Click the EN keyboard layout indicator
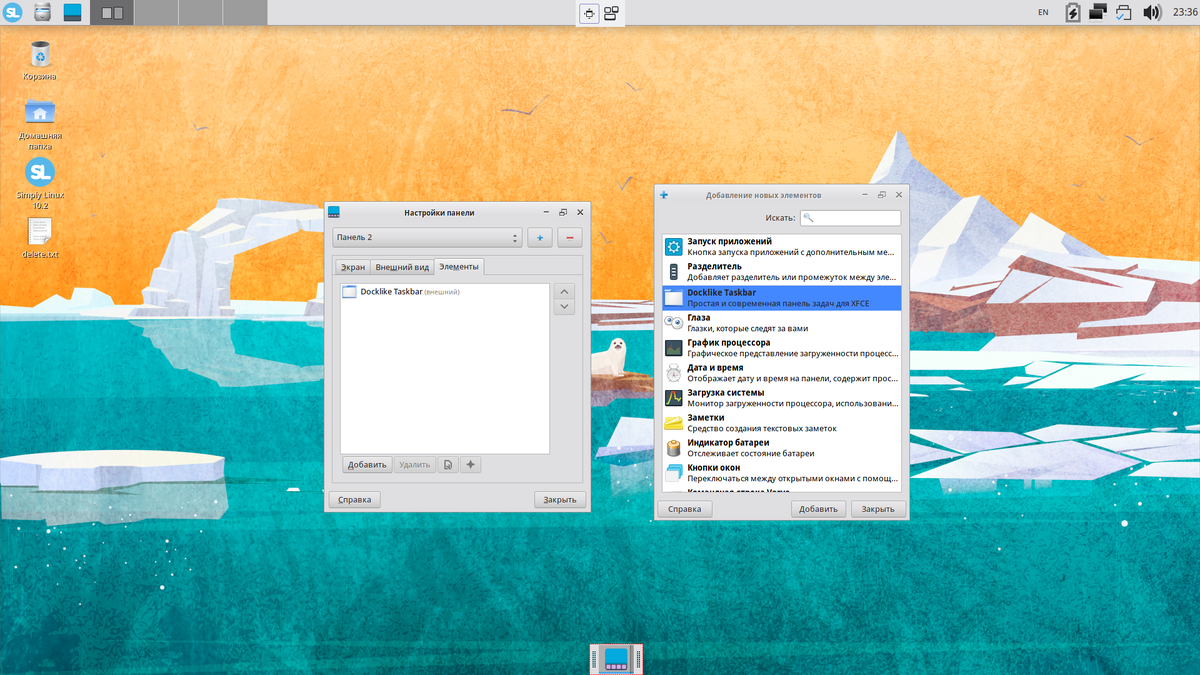This screenshot has height=675, width=1200. (x=1044, y=13)
